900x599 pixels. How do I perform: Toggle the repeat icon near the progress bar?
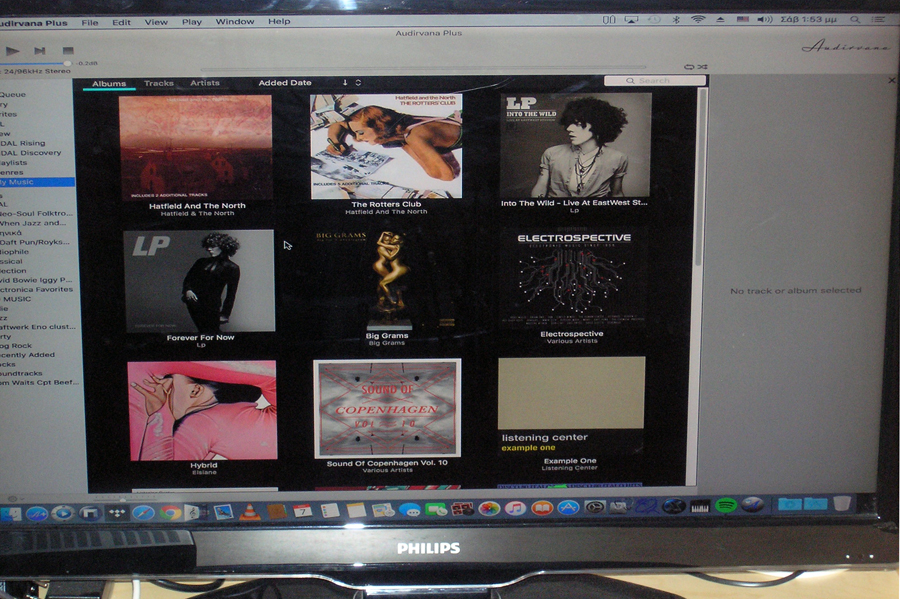(x=689, y=67)
